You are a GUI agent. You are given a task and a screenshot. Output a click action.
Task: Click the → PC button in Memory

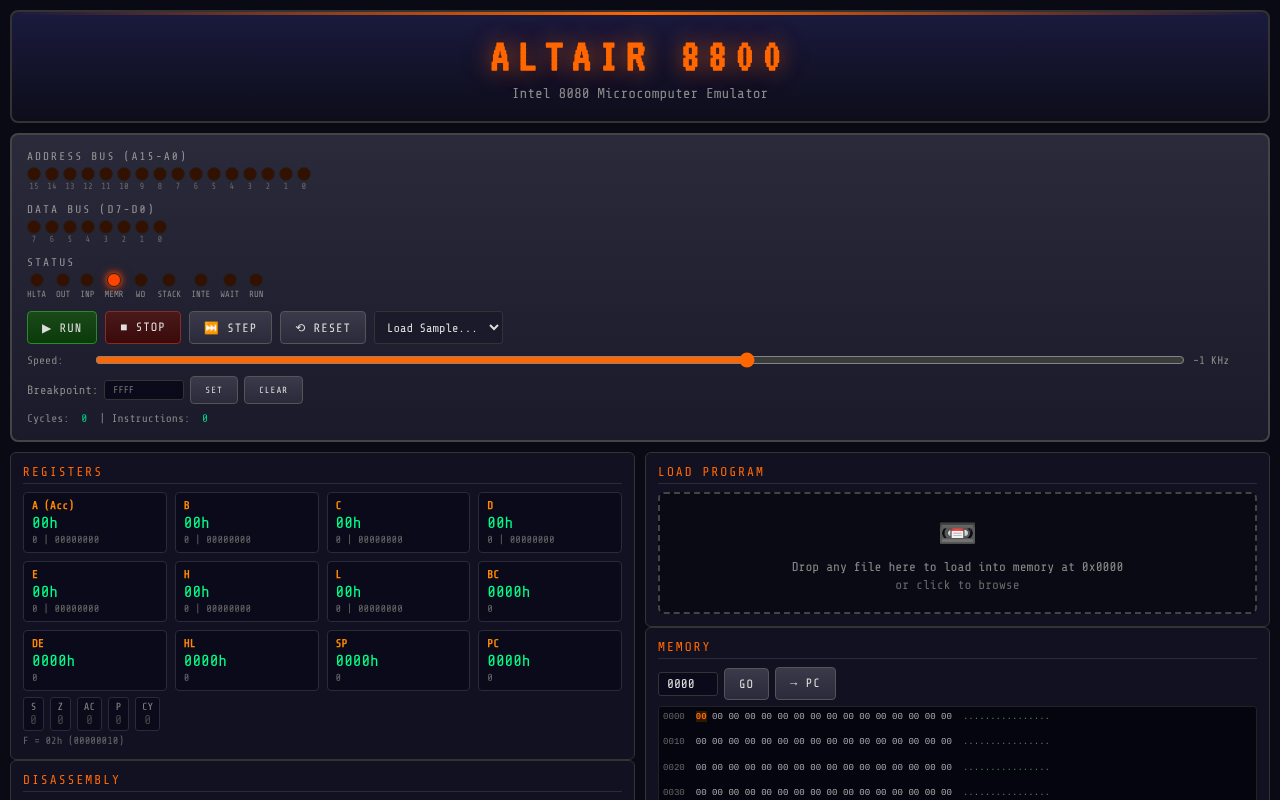pyautogui.click(x=805, y=684)
